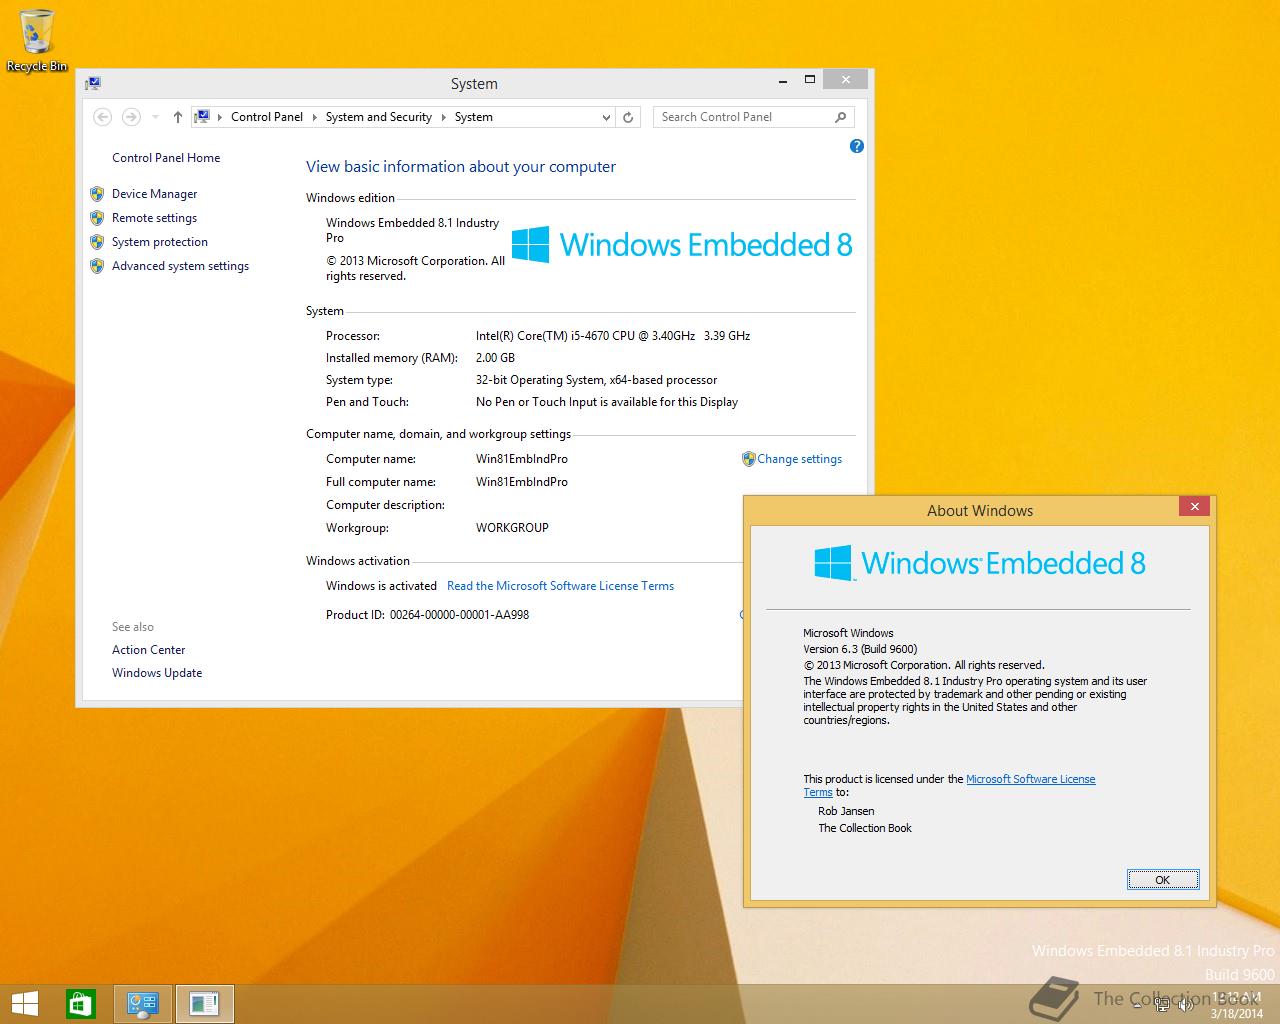1280x1024 pixels.
Task: Minimize the System window
Action: click(783, 79)
